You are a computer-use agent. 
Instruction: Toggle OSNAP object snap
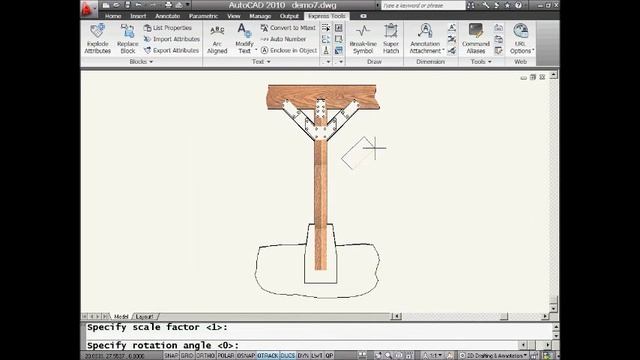246,356
